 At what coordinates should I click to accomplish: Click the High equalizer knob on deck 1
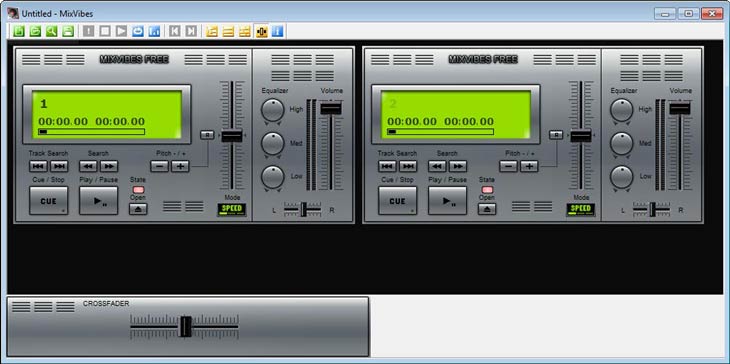(x=273, y=110)
